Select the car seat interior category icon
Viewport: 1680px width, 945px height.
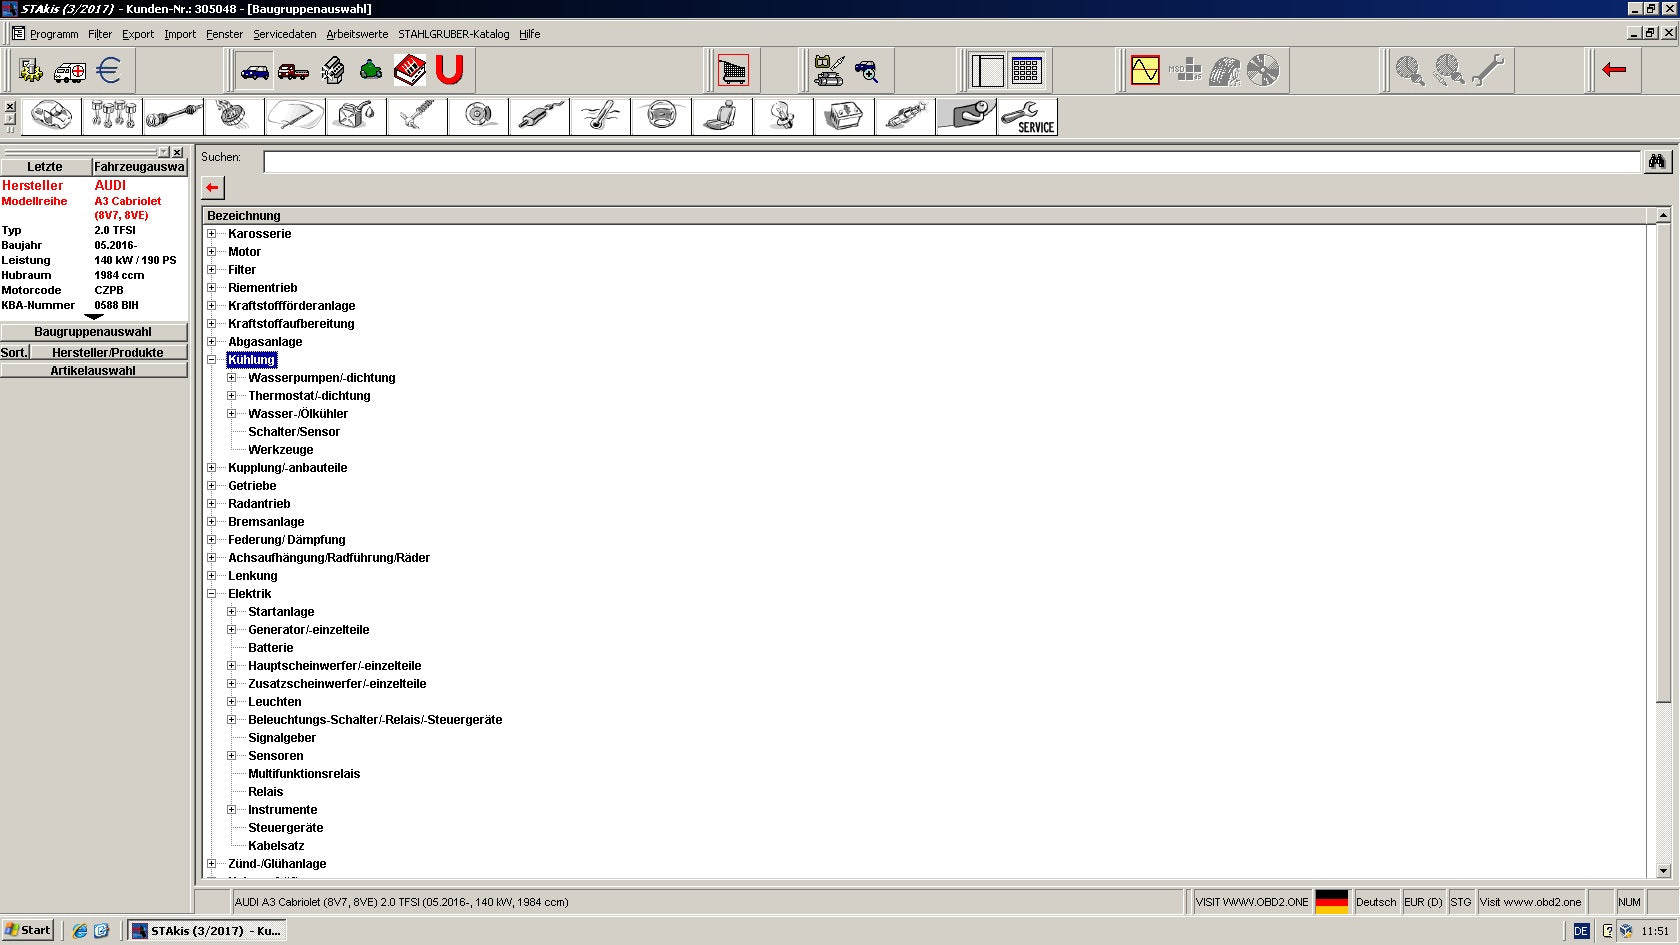(x=722, y=117)
